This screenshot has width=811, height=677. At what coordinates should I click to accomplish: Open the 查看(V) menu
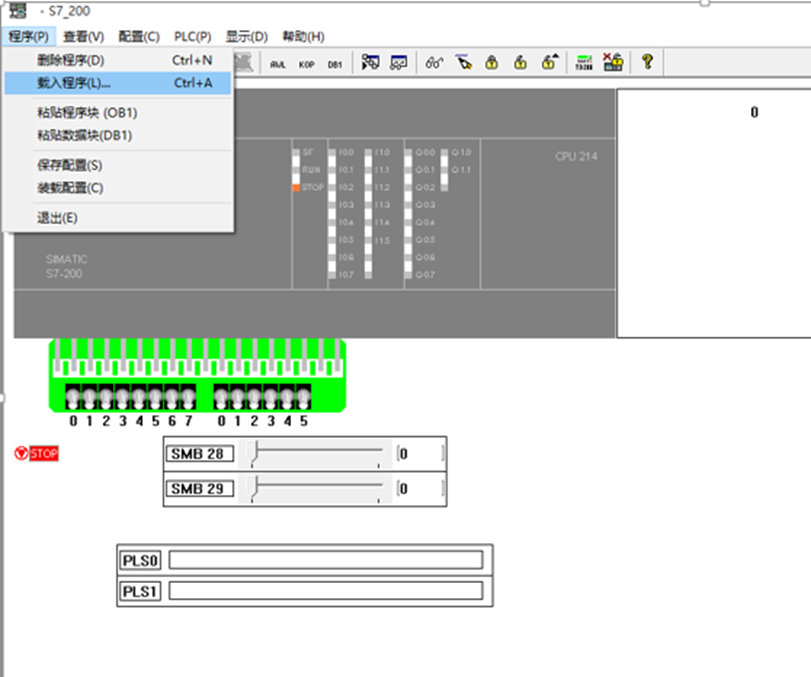pyautogui.click(x=83, y=37)
